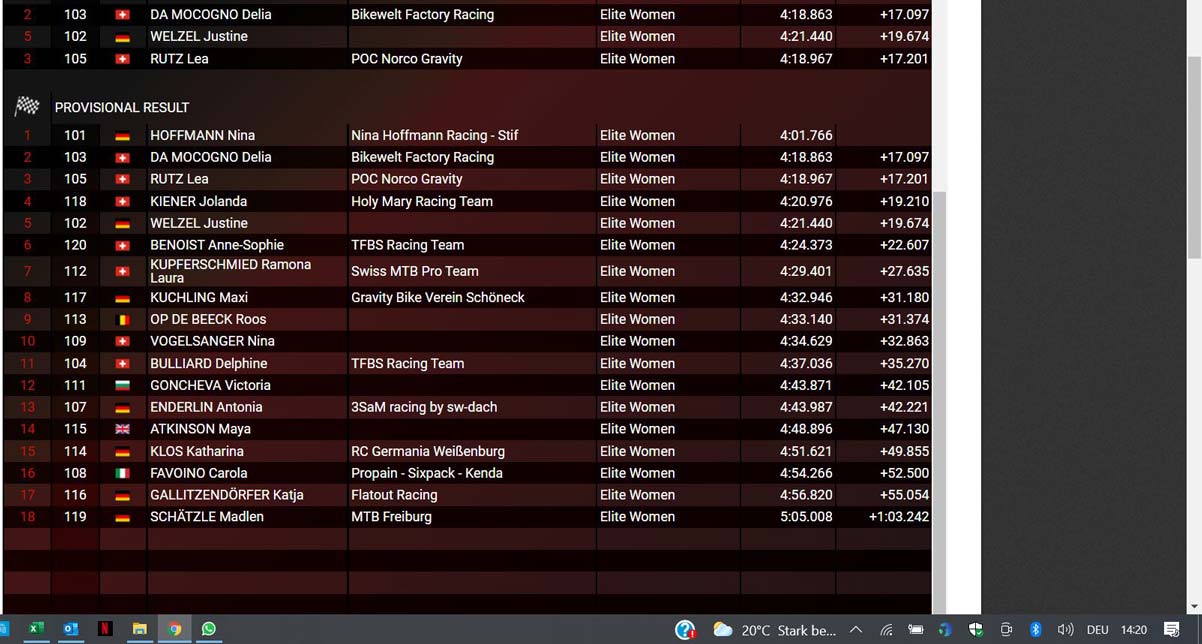This screenshot has height=644, width=1202.
Task: Open WhatsApp from the taskbar
Action: tap(209, 629)
